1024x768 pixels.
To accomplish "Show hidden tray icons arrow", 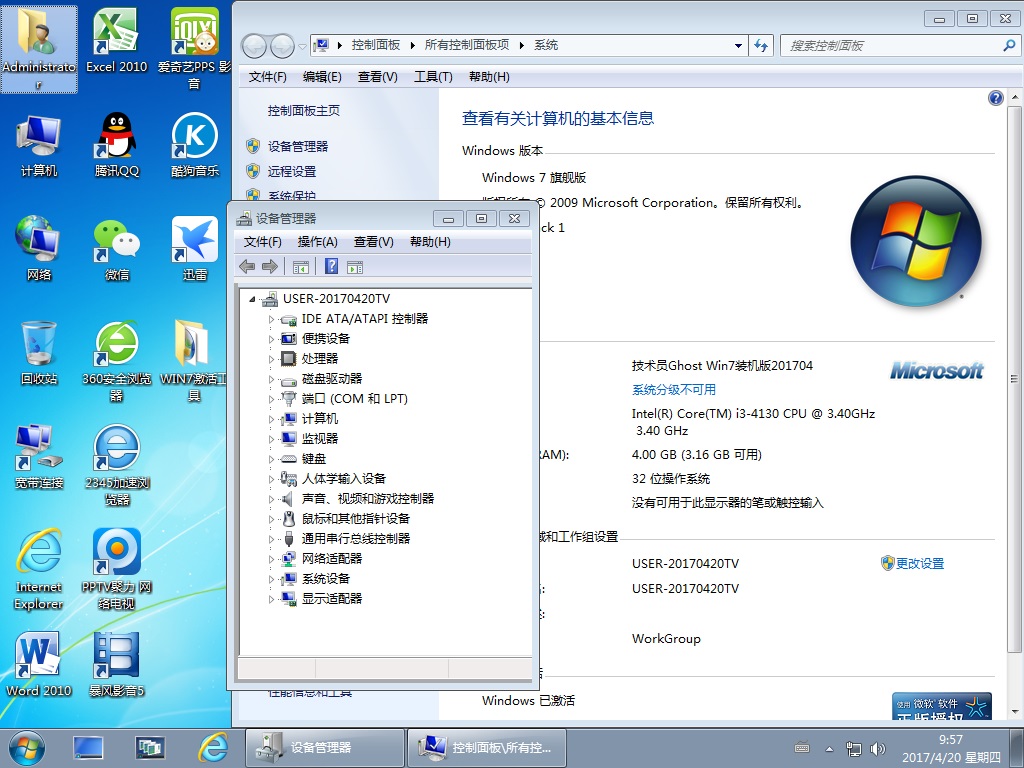I will 829,748.
